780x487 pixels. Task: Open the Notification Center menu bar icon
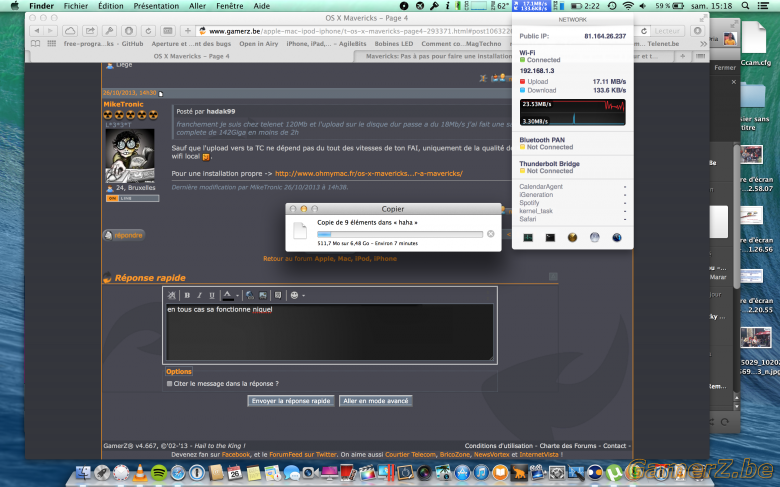[x=764, y=6]
